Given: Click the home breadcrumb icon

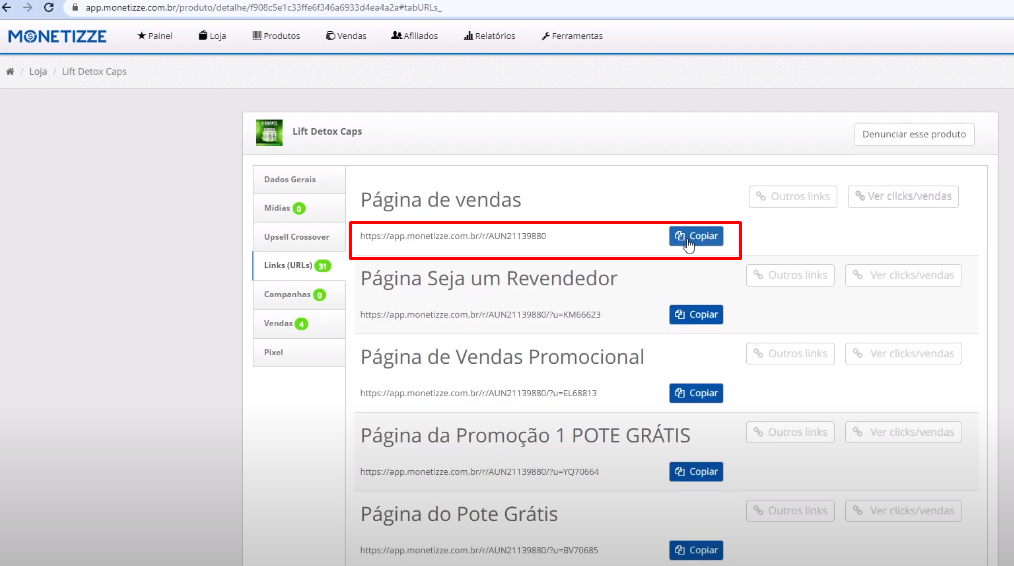Looking at the screenshot, I should [x=10, y=72].
